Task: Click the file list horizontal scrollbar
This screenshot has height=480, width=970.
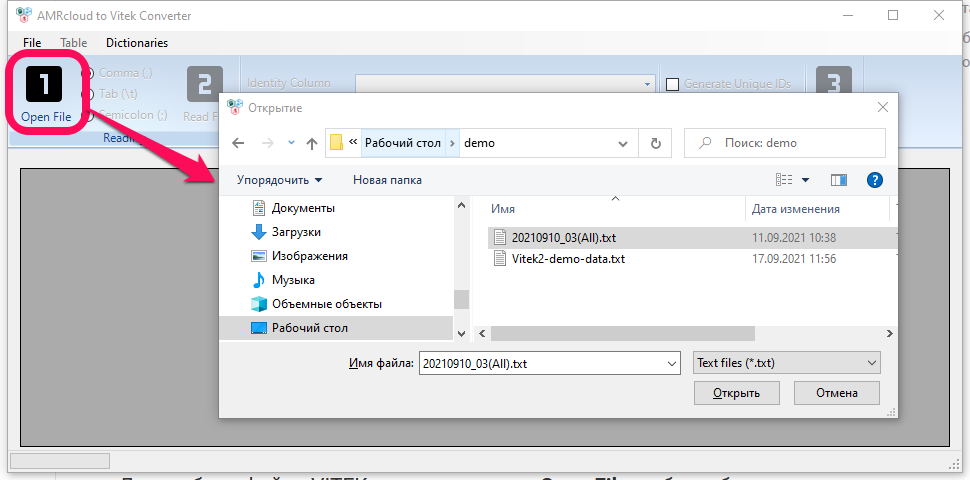Action: tap(623, 333)
